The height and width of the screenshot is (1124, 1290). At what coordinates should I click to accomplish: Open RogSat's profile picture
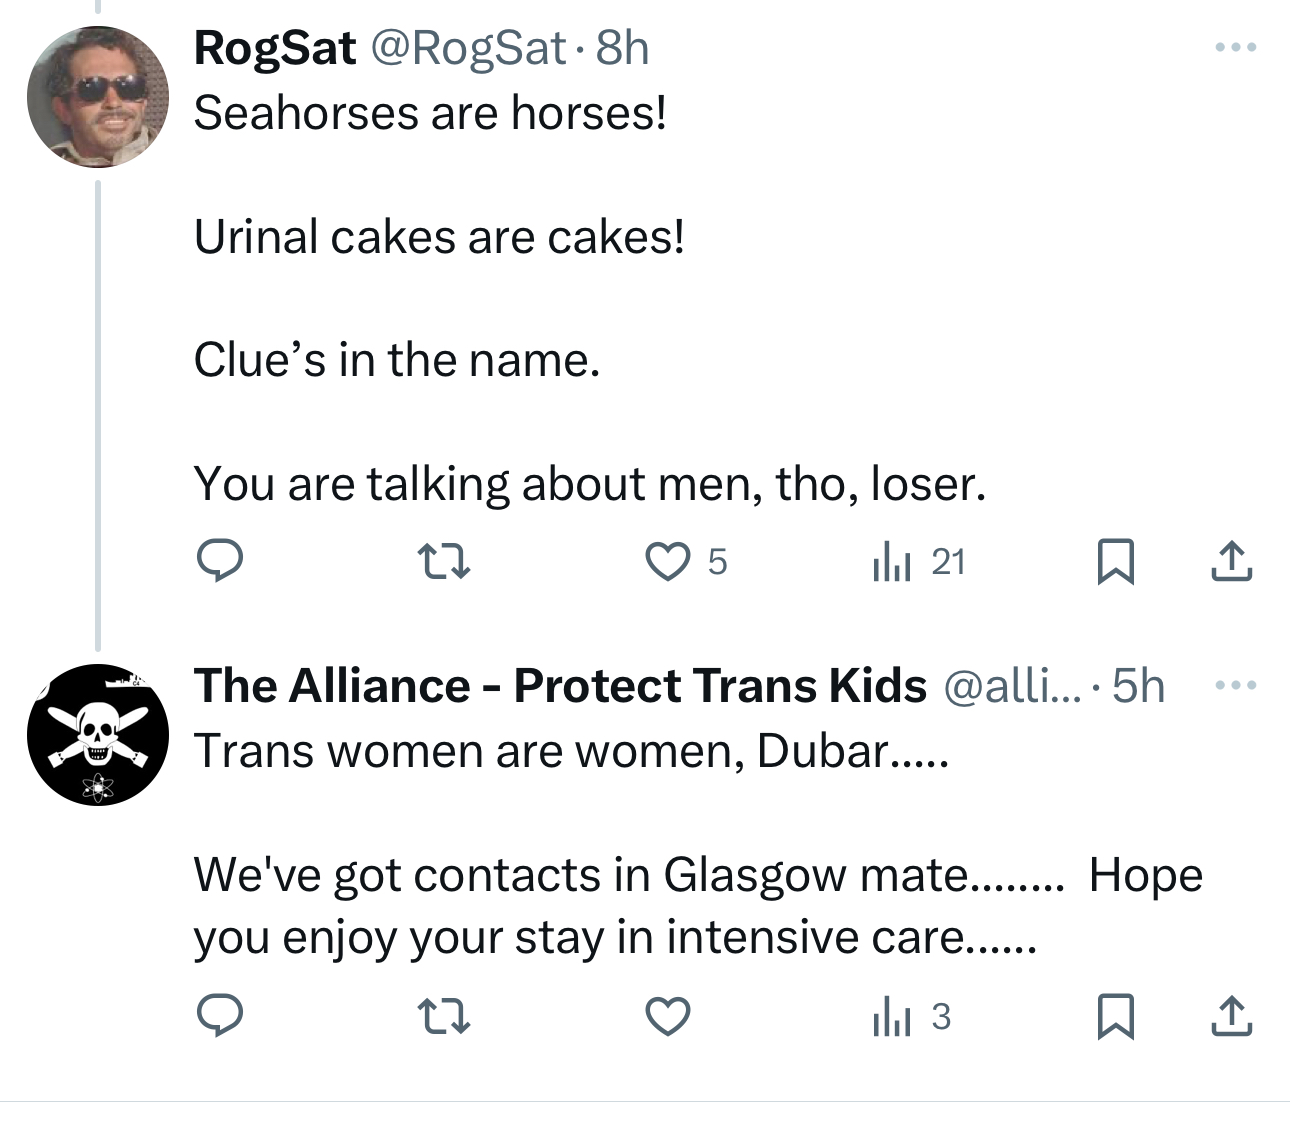pyautogui.click(x=98, y=97)
